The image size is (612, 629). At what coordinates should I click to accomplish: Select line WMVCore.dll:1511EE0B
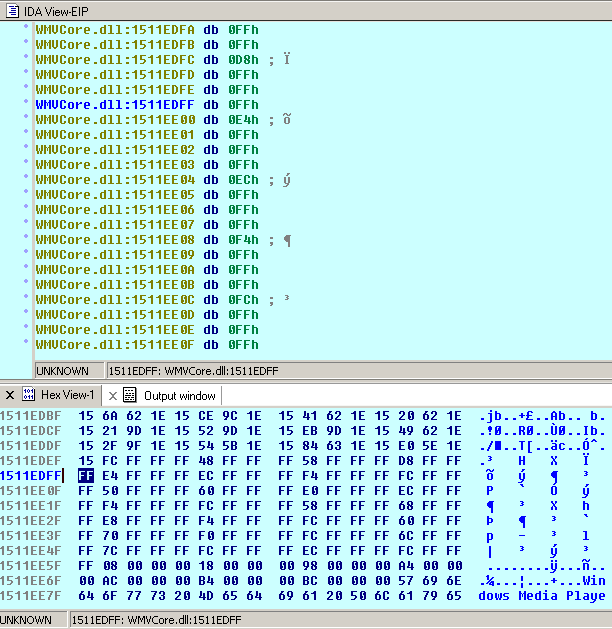point(147,285)
